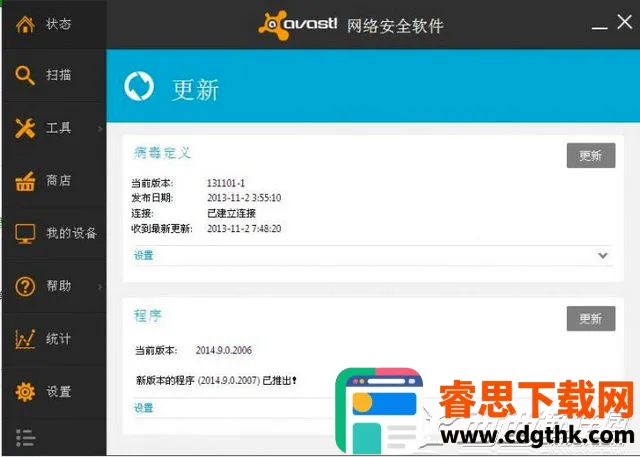Image resolution: width=640 pixels, height=457 pixels.
Task: Open the 我的设备 menu item
Action: tap(54, 233)
